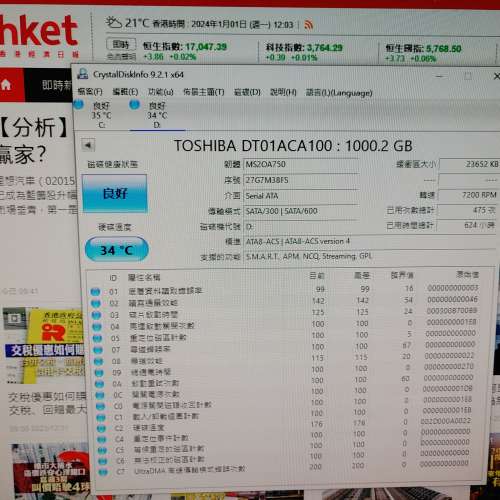
Task: Click the 34 °C temperature button
Action: [117, 250]
